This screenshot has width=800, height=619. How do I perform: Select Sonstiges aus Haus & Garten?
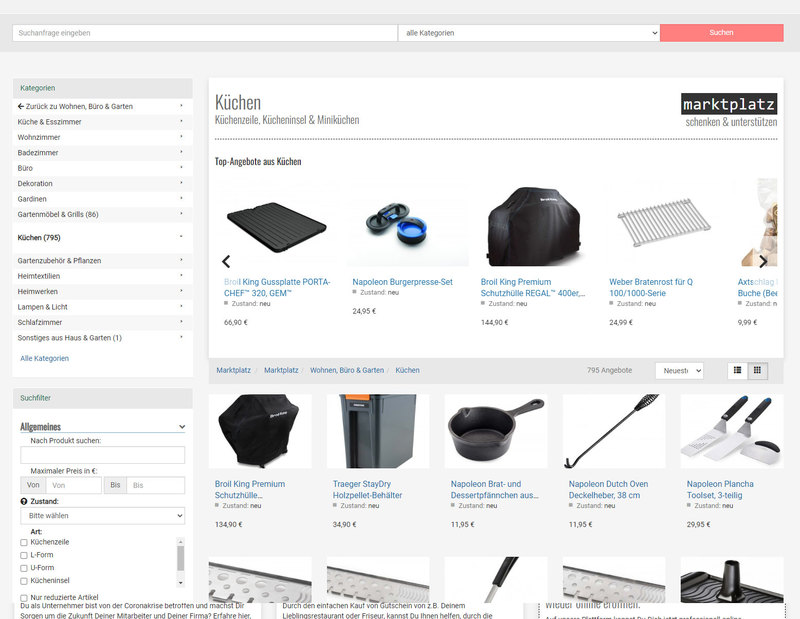click(x=69, y=338)
